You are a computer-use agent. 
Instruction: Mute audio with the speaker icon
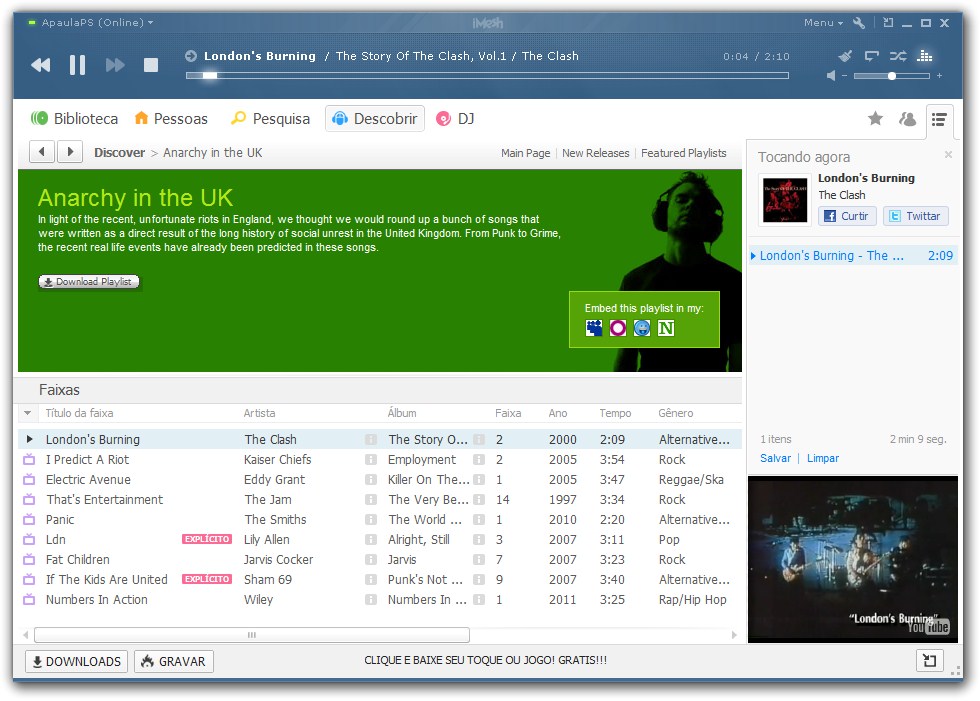point(831,76)
